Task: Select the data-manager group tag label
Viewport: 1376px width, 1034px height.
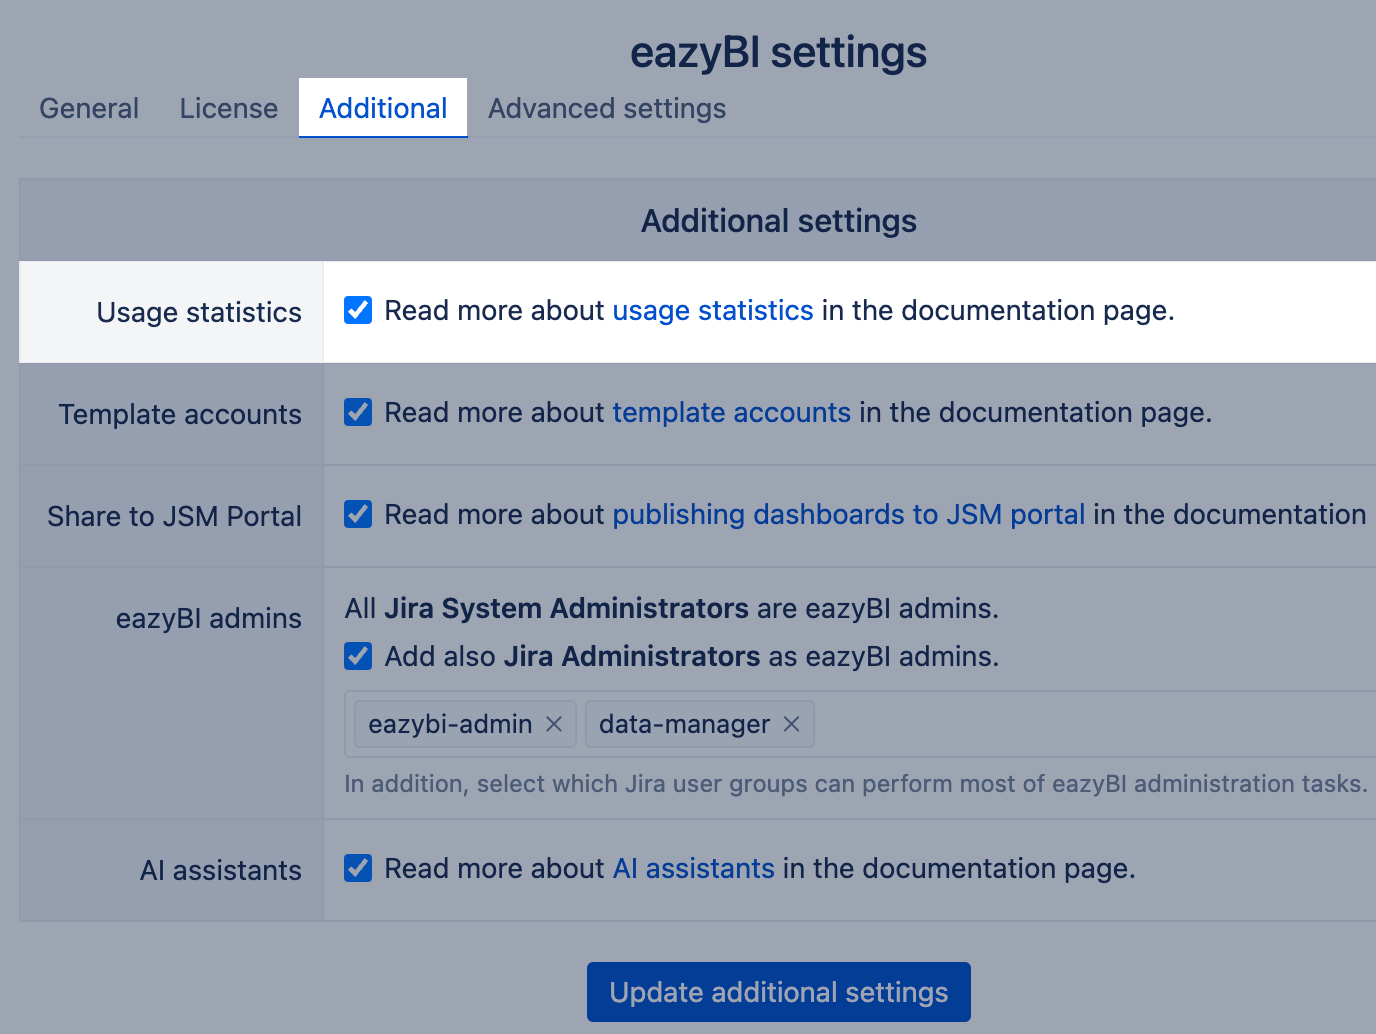Action: [x=684, y=724]
